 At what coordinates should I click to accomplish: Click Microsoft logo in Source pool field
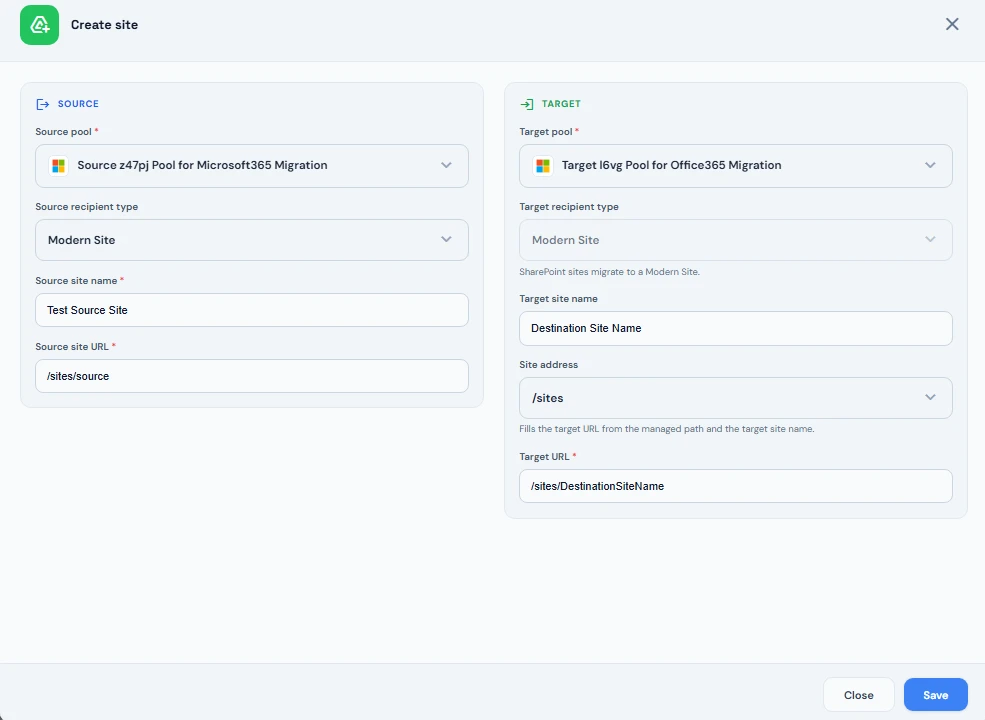(x=58, y=166)
